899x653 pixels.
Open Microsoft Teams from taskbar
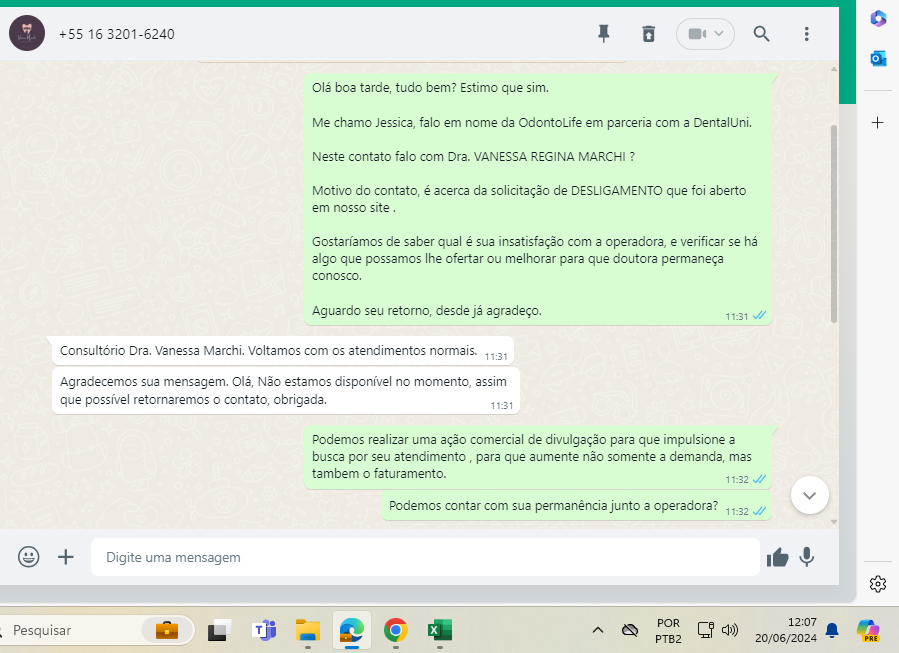tap(264, 630)
